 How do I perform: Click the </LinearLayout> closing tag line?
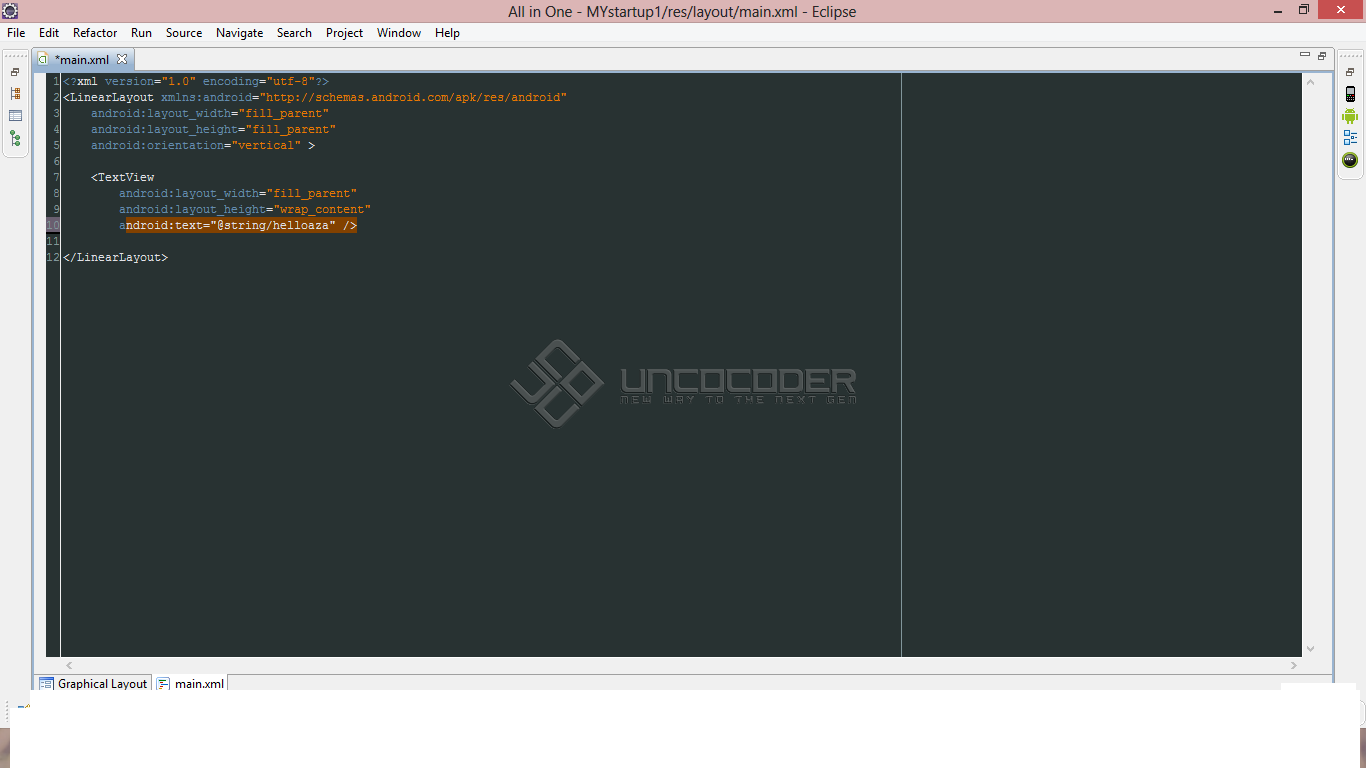point(115,257)
